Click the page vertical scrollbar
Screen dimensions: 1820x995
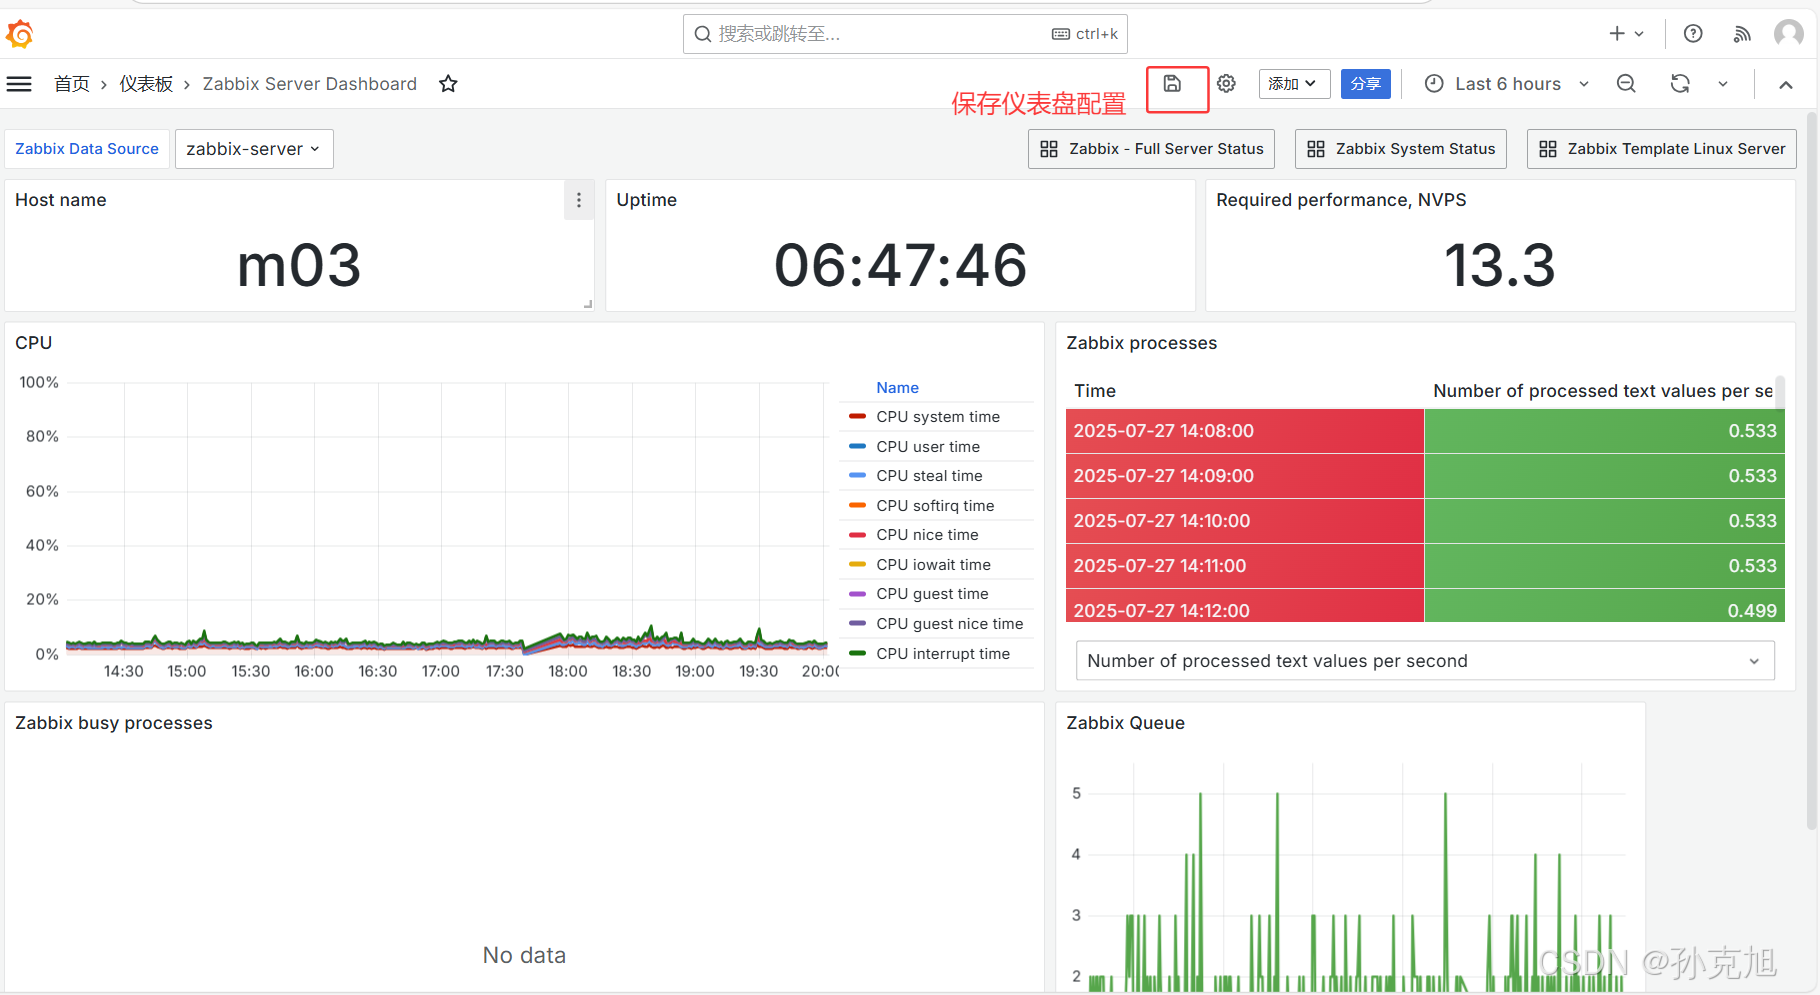pos(1812,470)
